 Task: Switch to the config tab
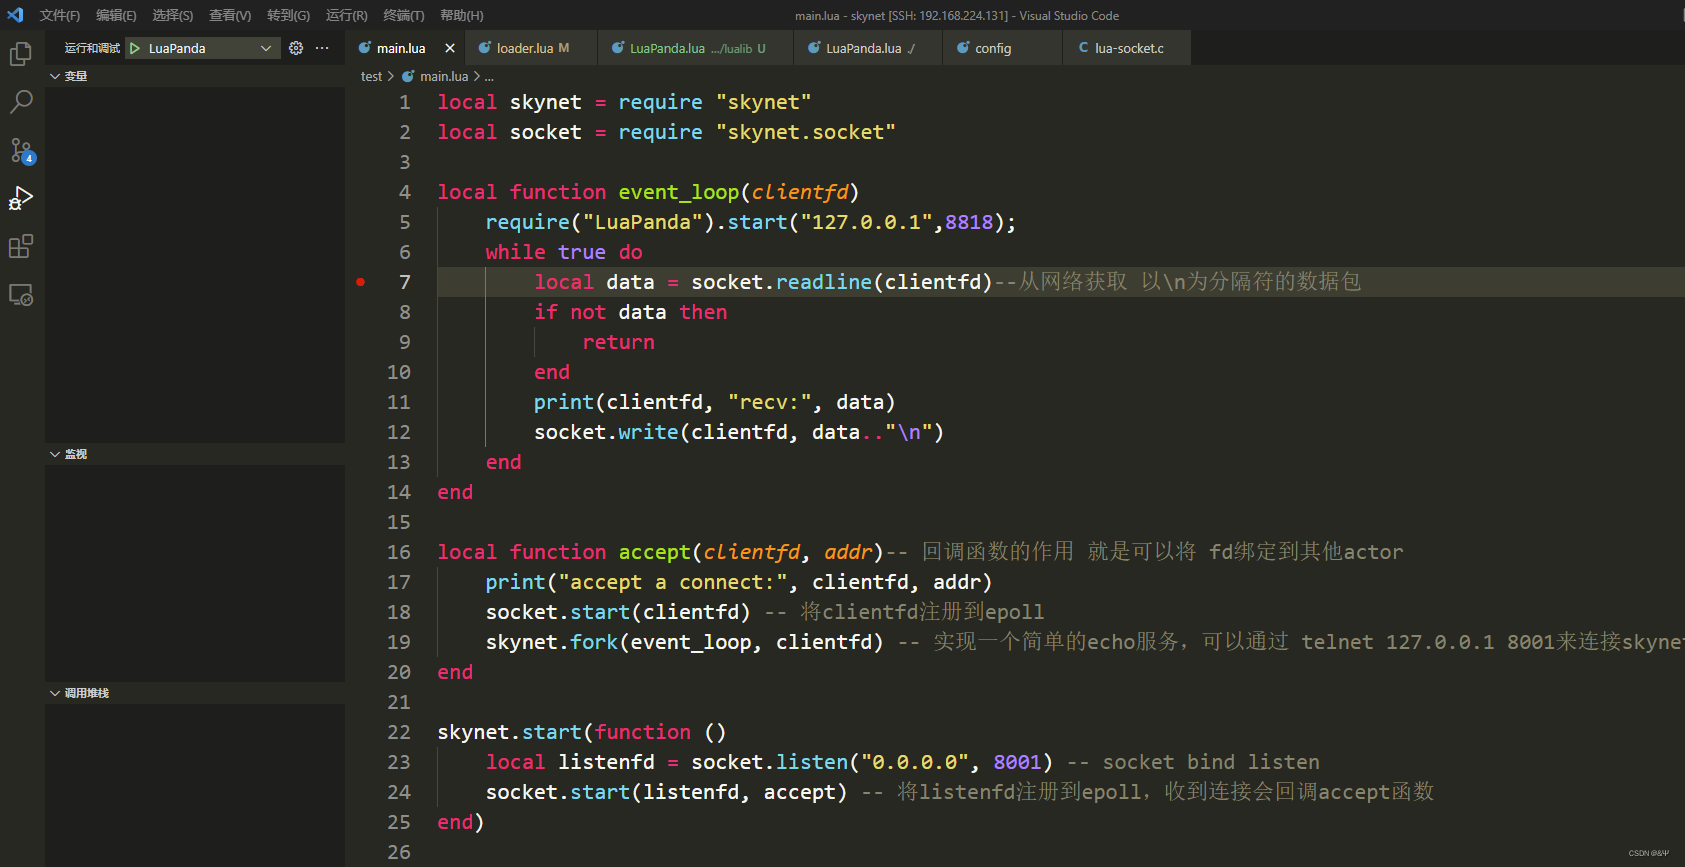click(x=1003, y=48)
